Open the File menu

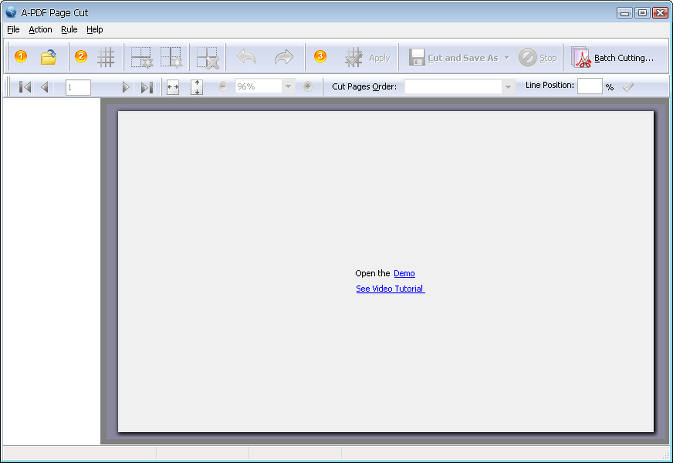tap(13, 30)
